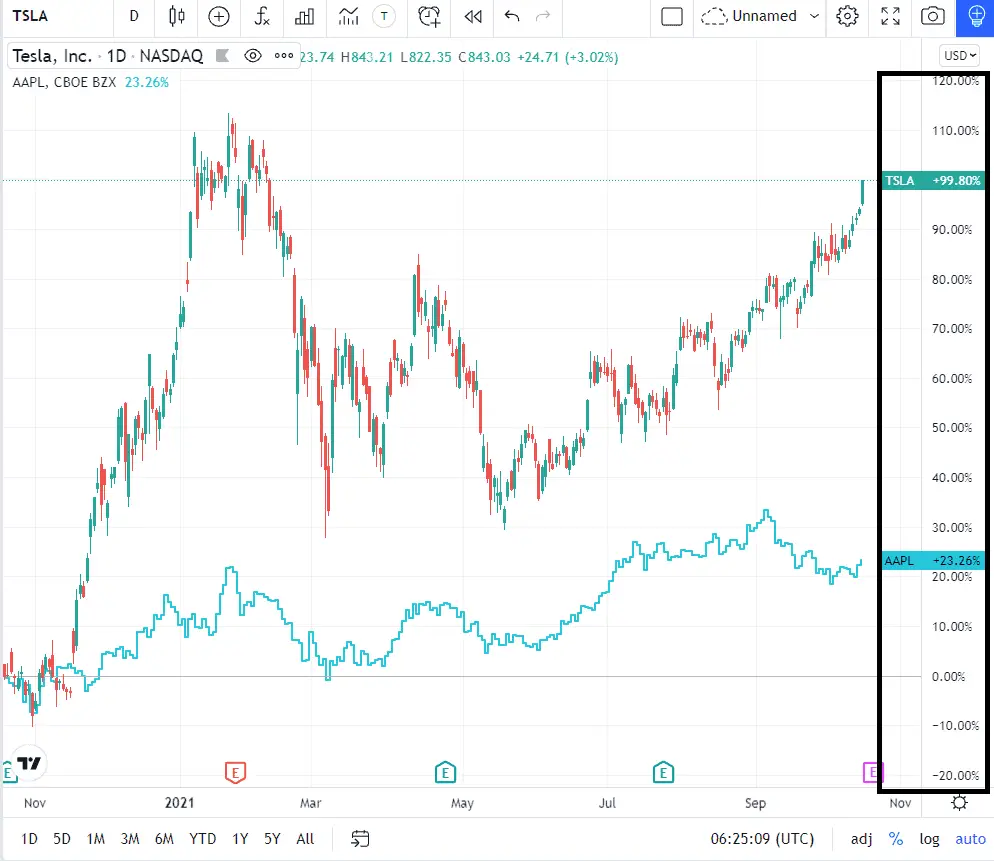Viewport: 994px width, 861px height.
Task: Open chart settings gear icon
Action: tap(847, 16)
